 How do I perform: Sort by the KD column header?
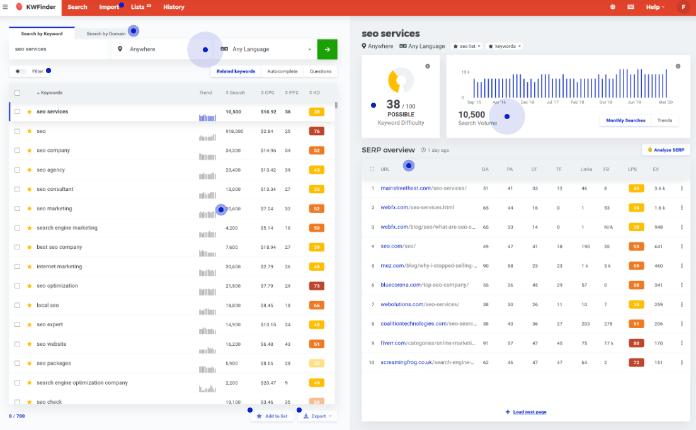[x=315, y=93]
